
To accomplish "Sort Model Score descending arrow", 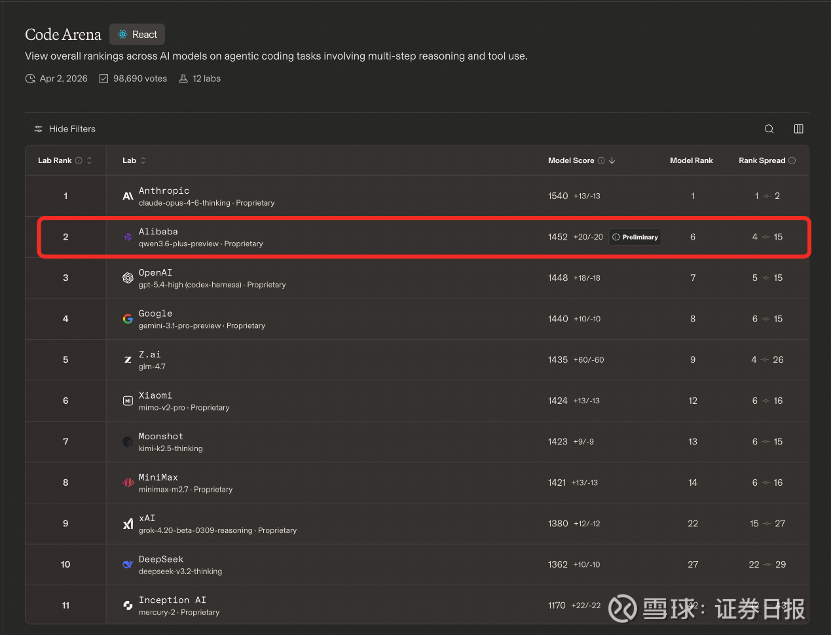I will (612, 161).
